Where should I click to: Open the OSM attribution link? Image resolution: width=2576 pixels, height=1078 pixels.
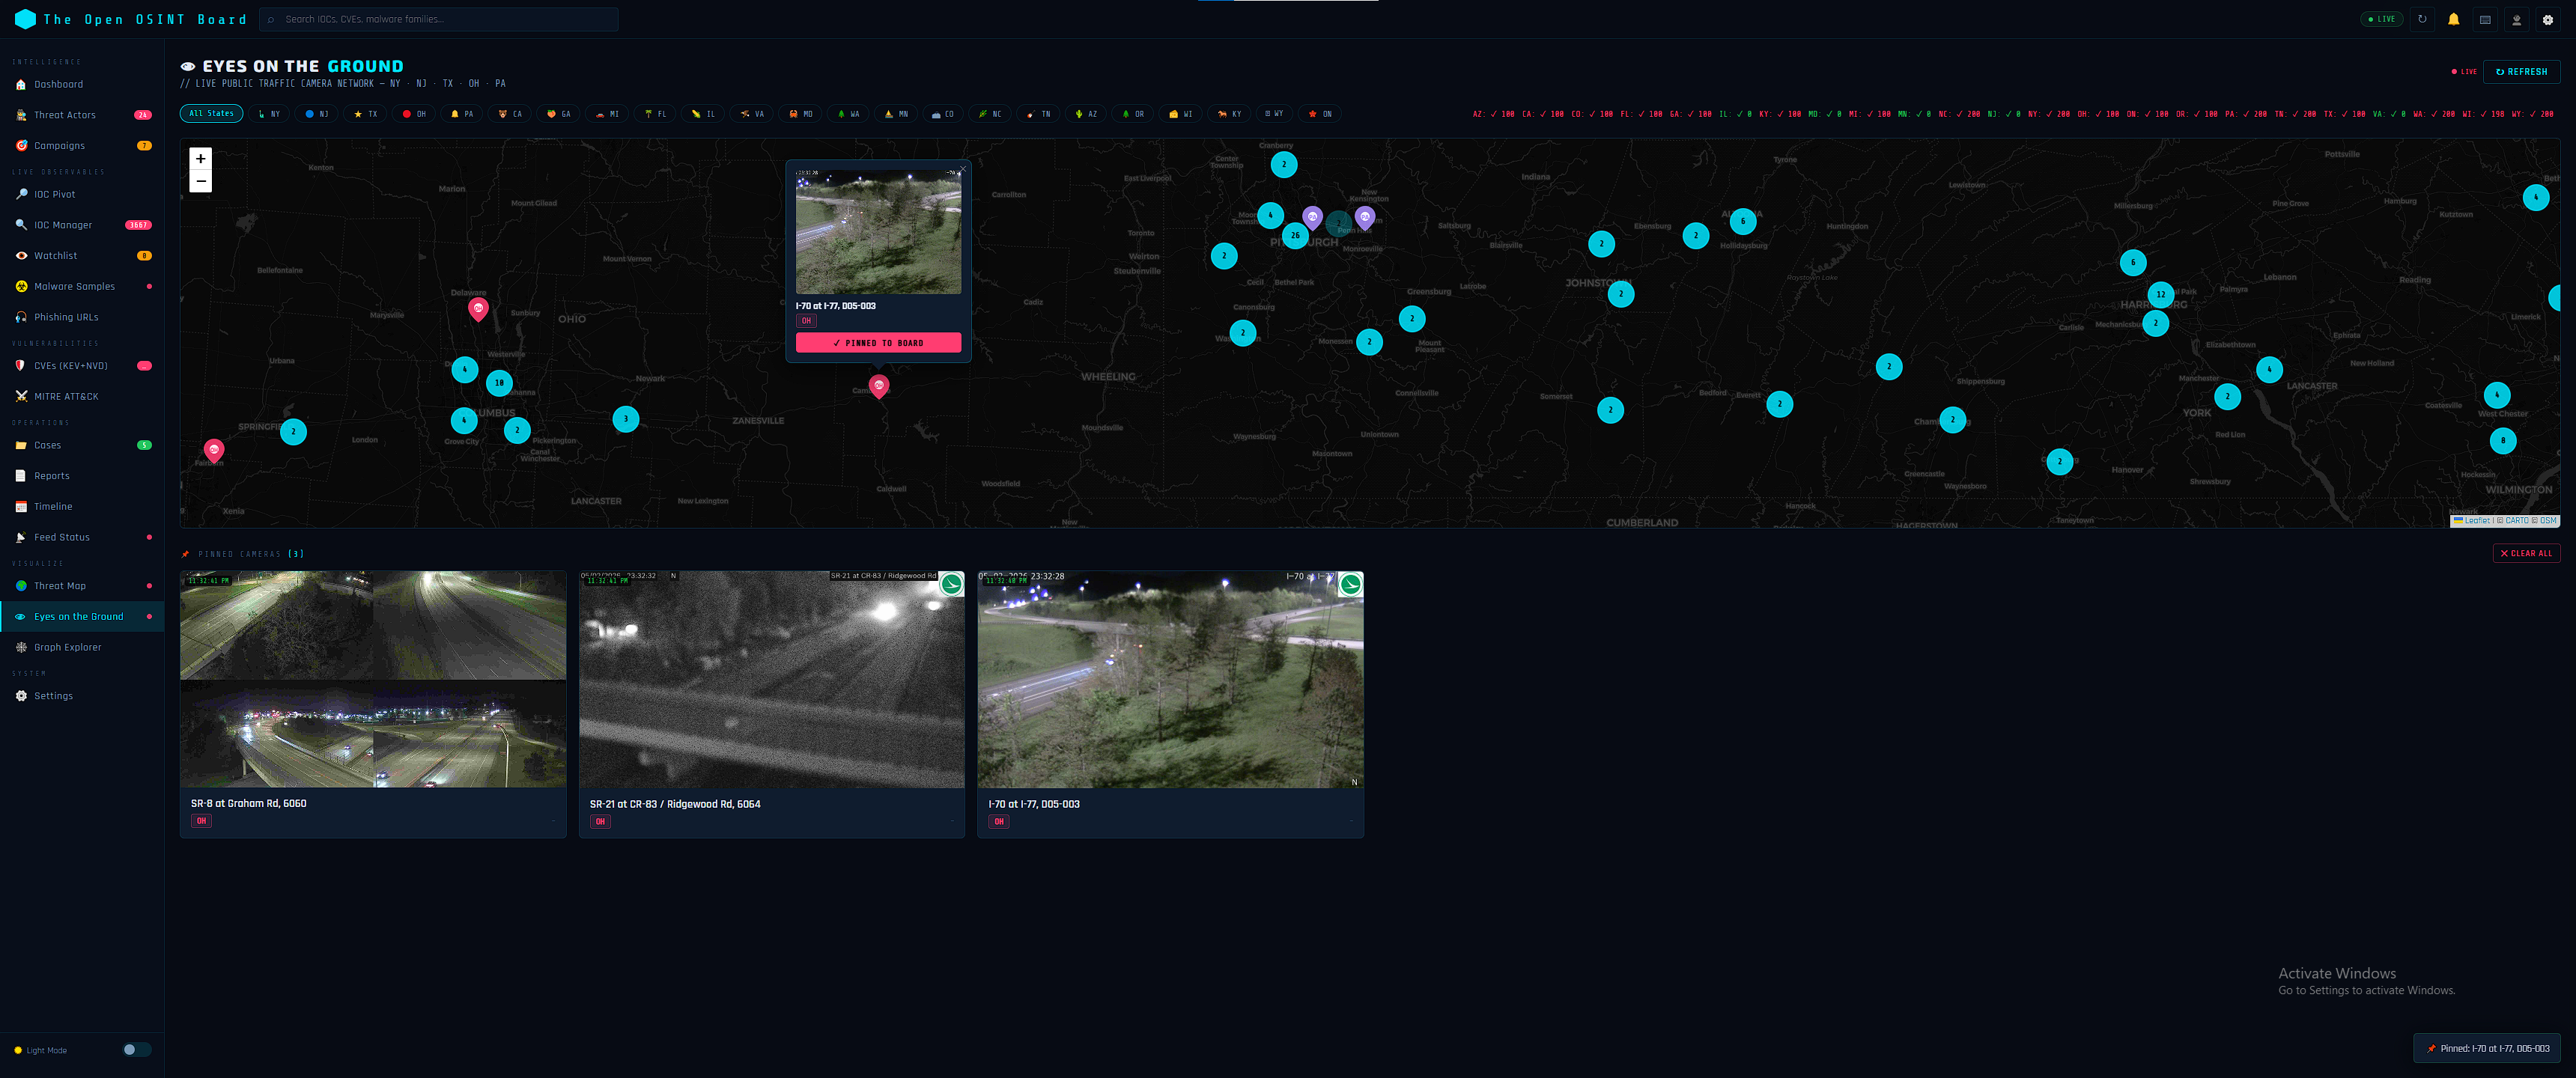(x=2548, y=521)
